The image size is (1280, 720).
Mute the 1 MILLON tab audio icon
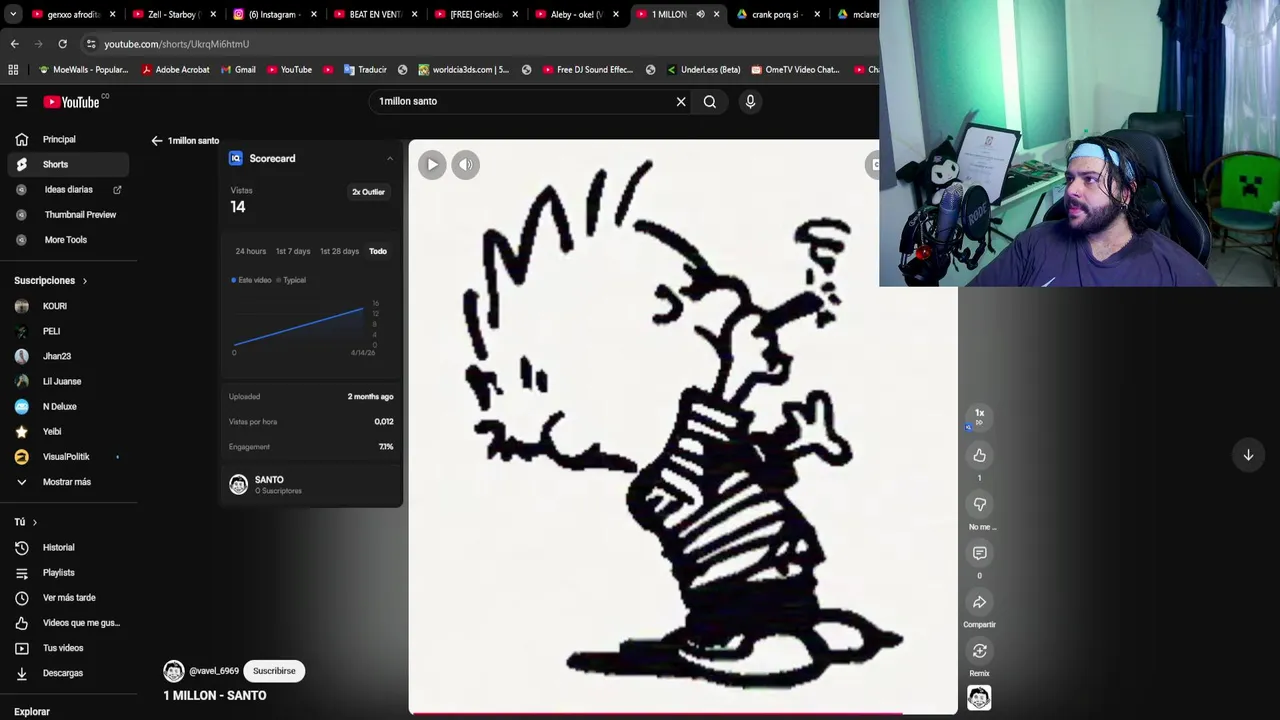click(700, 14)
